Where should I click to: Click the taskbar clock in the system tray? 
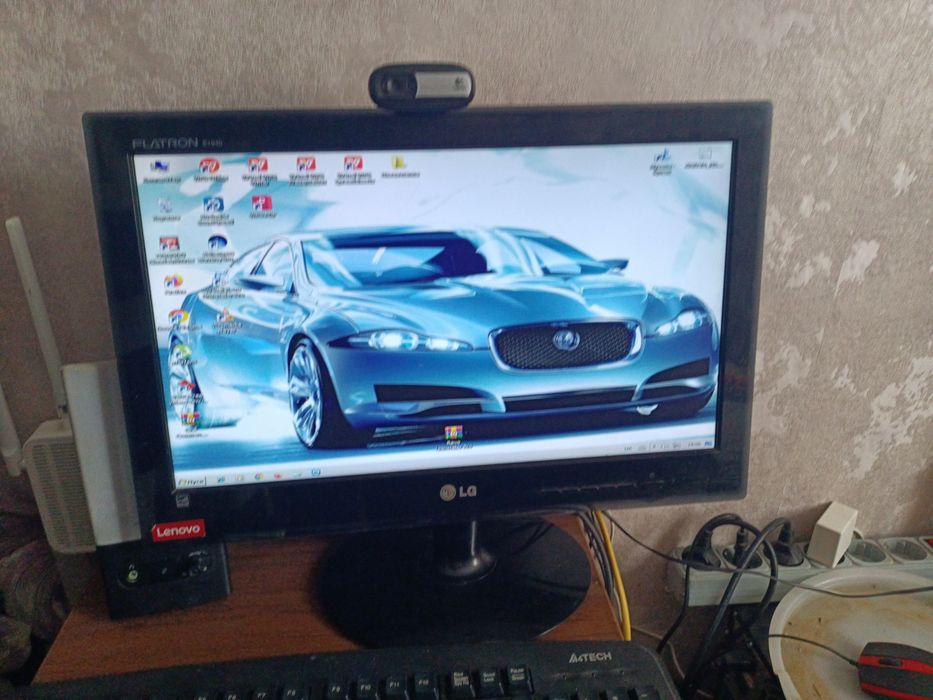(694, 445)
